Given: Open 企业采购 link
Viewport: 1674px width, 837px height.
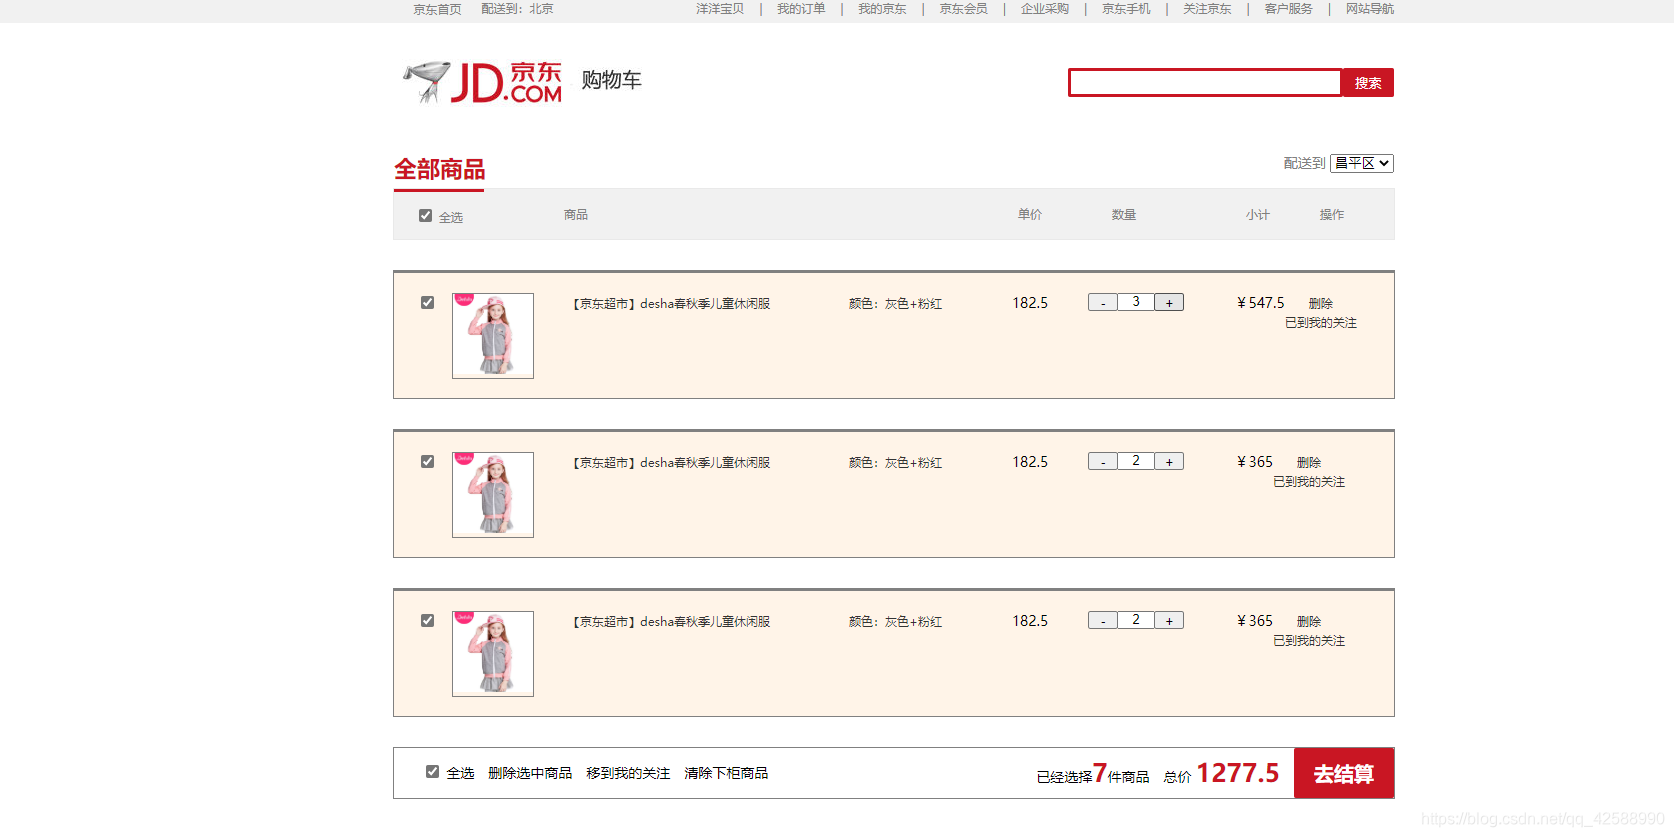Looking at the screenshot, I should click(x=1045, y=9).
